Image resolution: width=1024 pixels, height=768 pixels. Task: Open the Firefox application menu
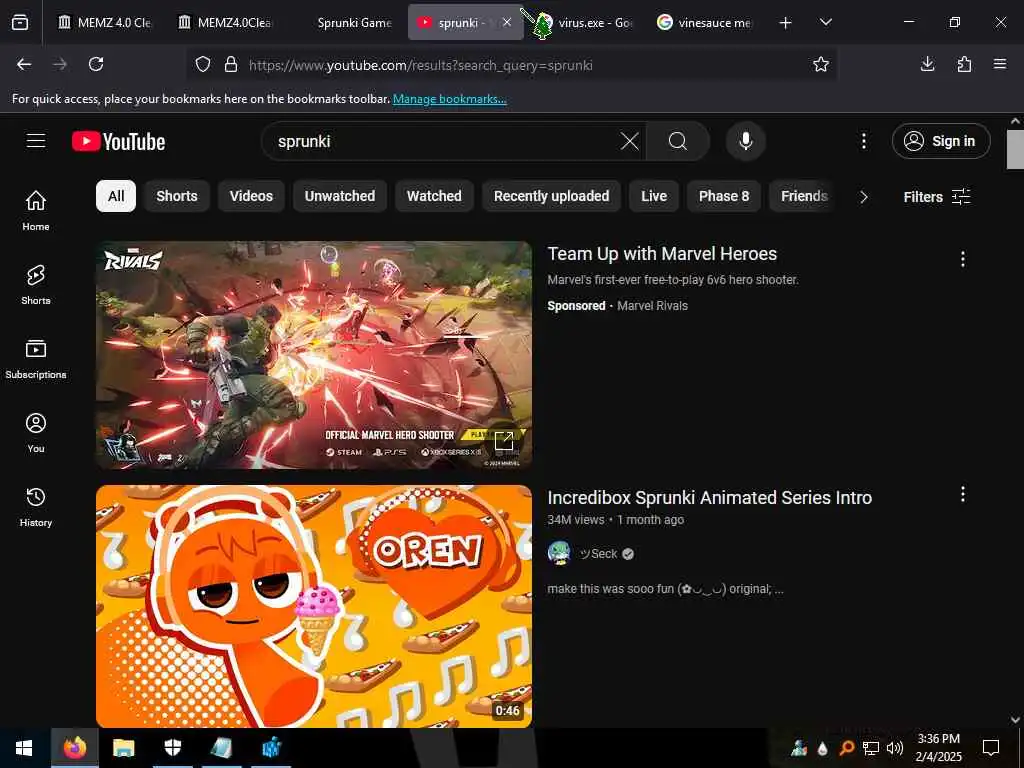pyautogui.click(x=1000, y=64)
